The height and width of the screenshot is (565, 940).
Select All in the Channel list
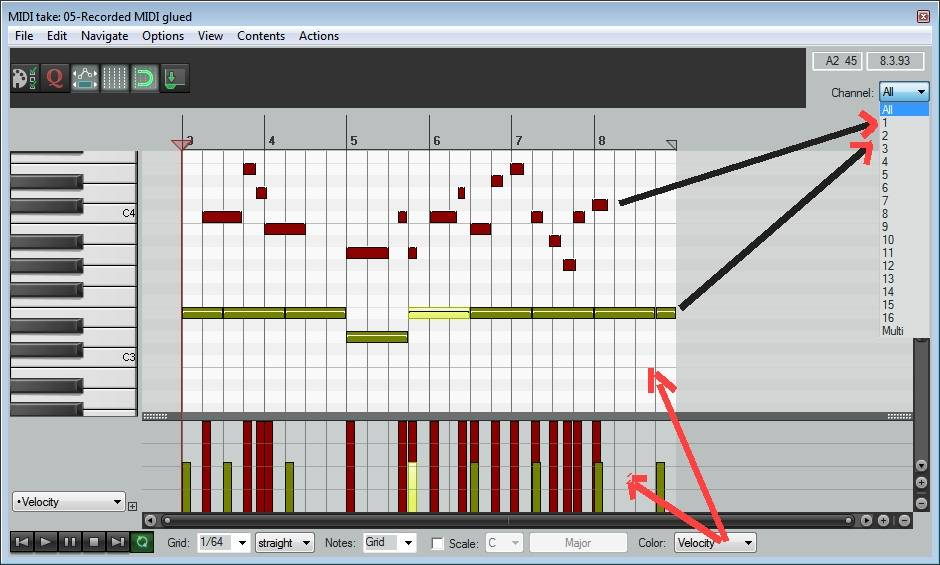(x=904, y=109)
